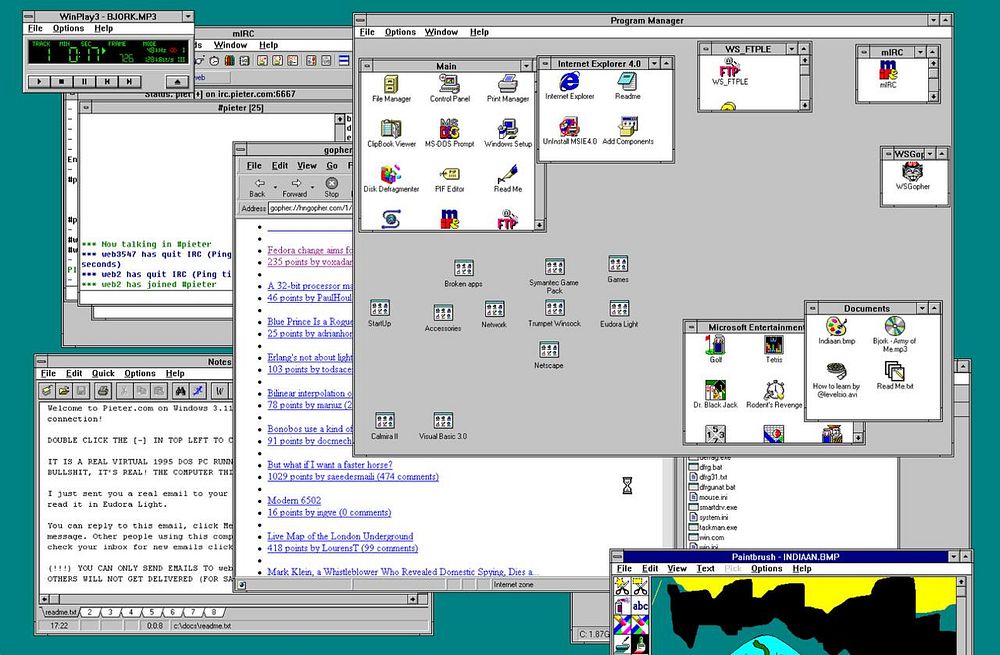Stop playback in WinPlay3
The image size is (1000, 655).
tap(61, 82)
